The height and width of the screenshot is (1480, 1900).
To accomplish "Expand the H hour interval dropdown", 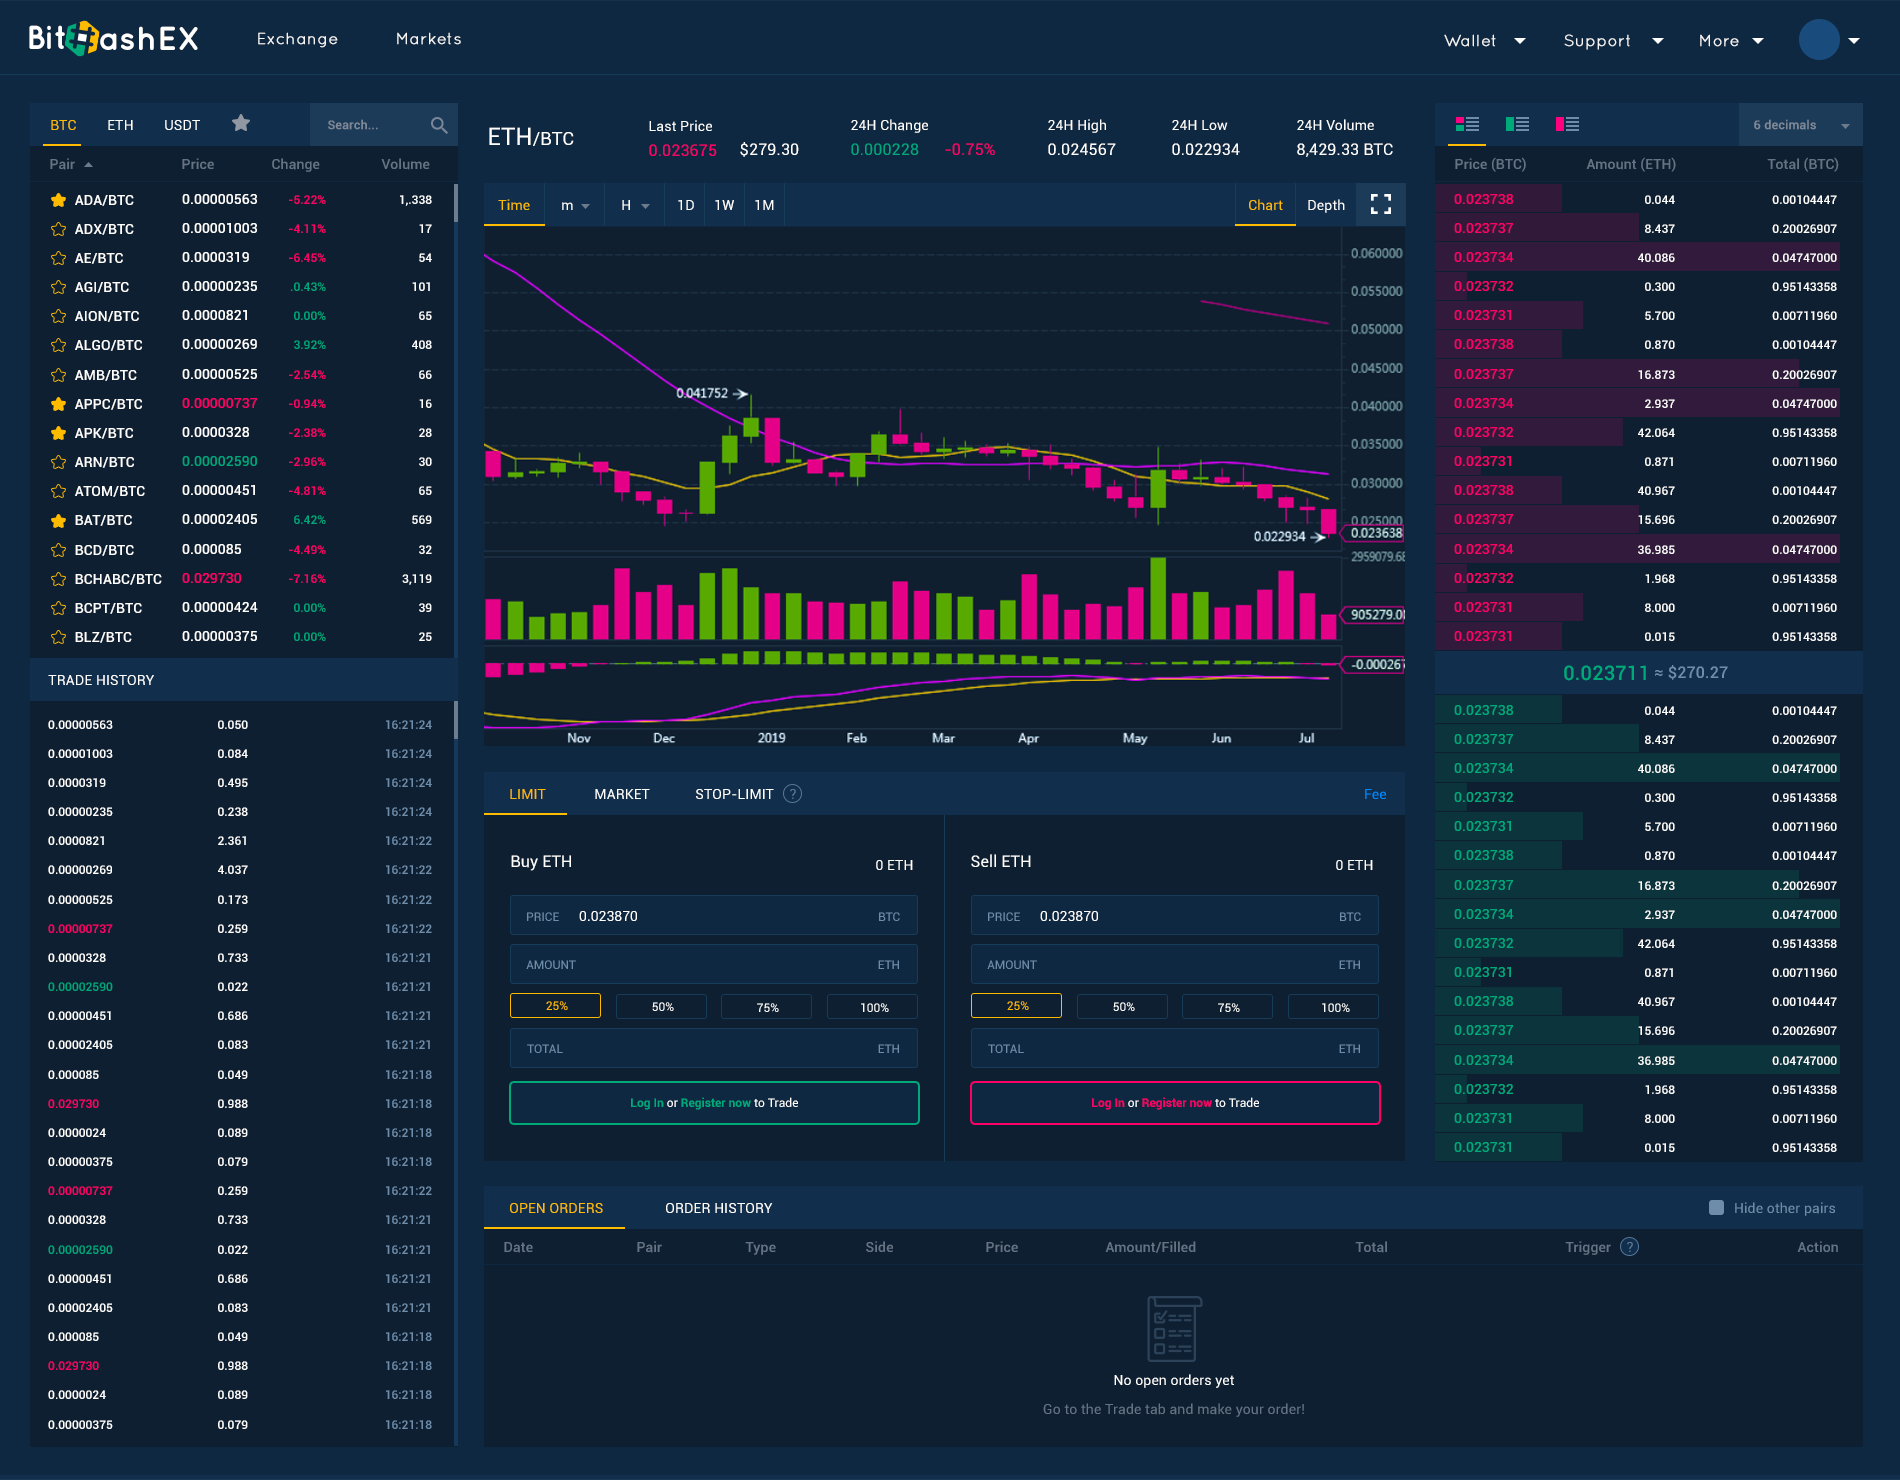I will click(635, 205).
